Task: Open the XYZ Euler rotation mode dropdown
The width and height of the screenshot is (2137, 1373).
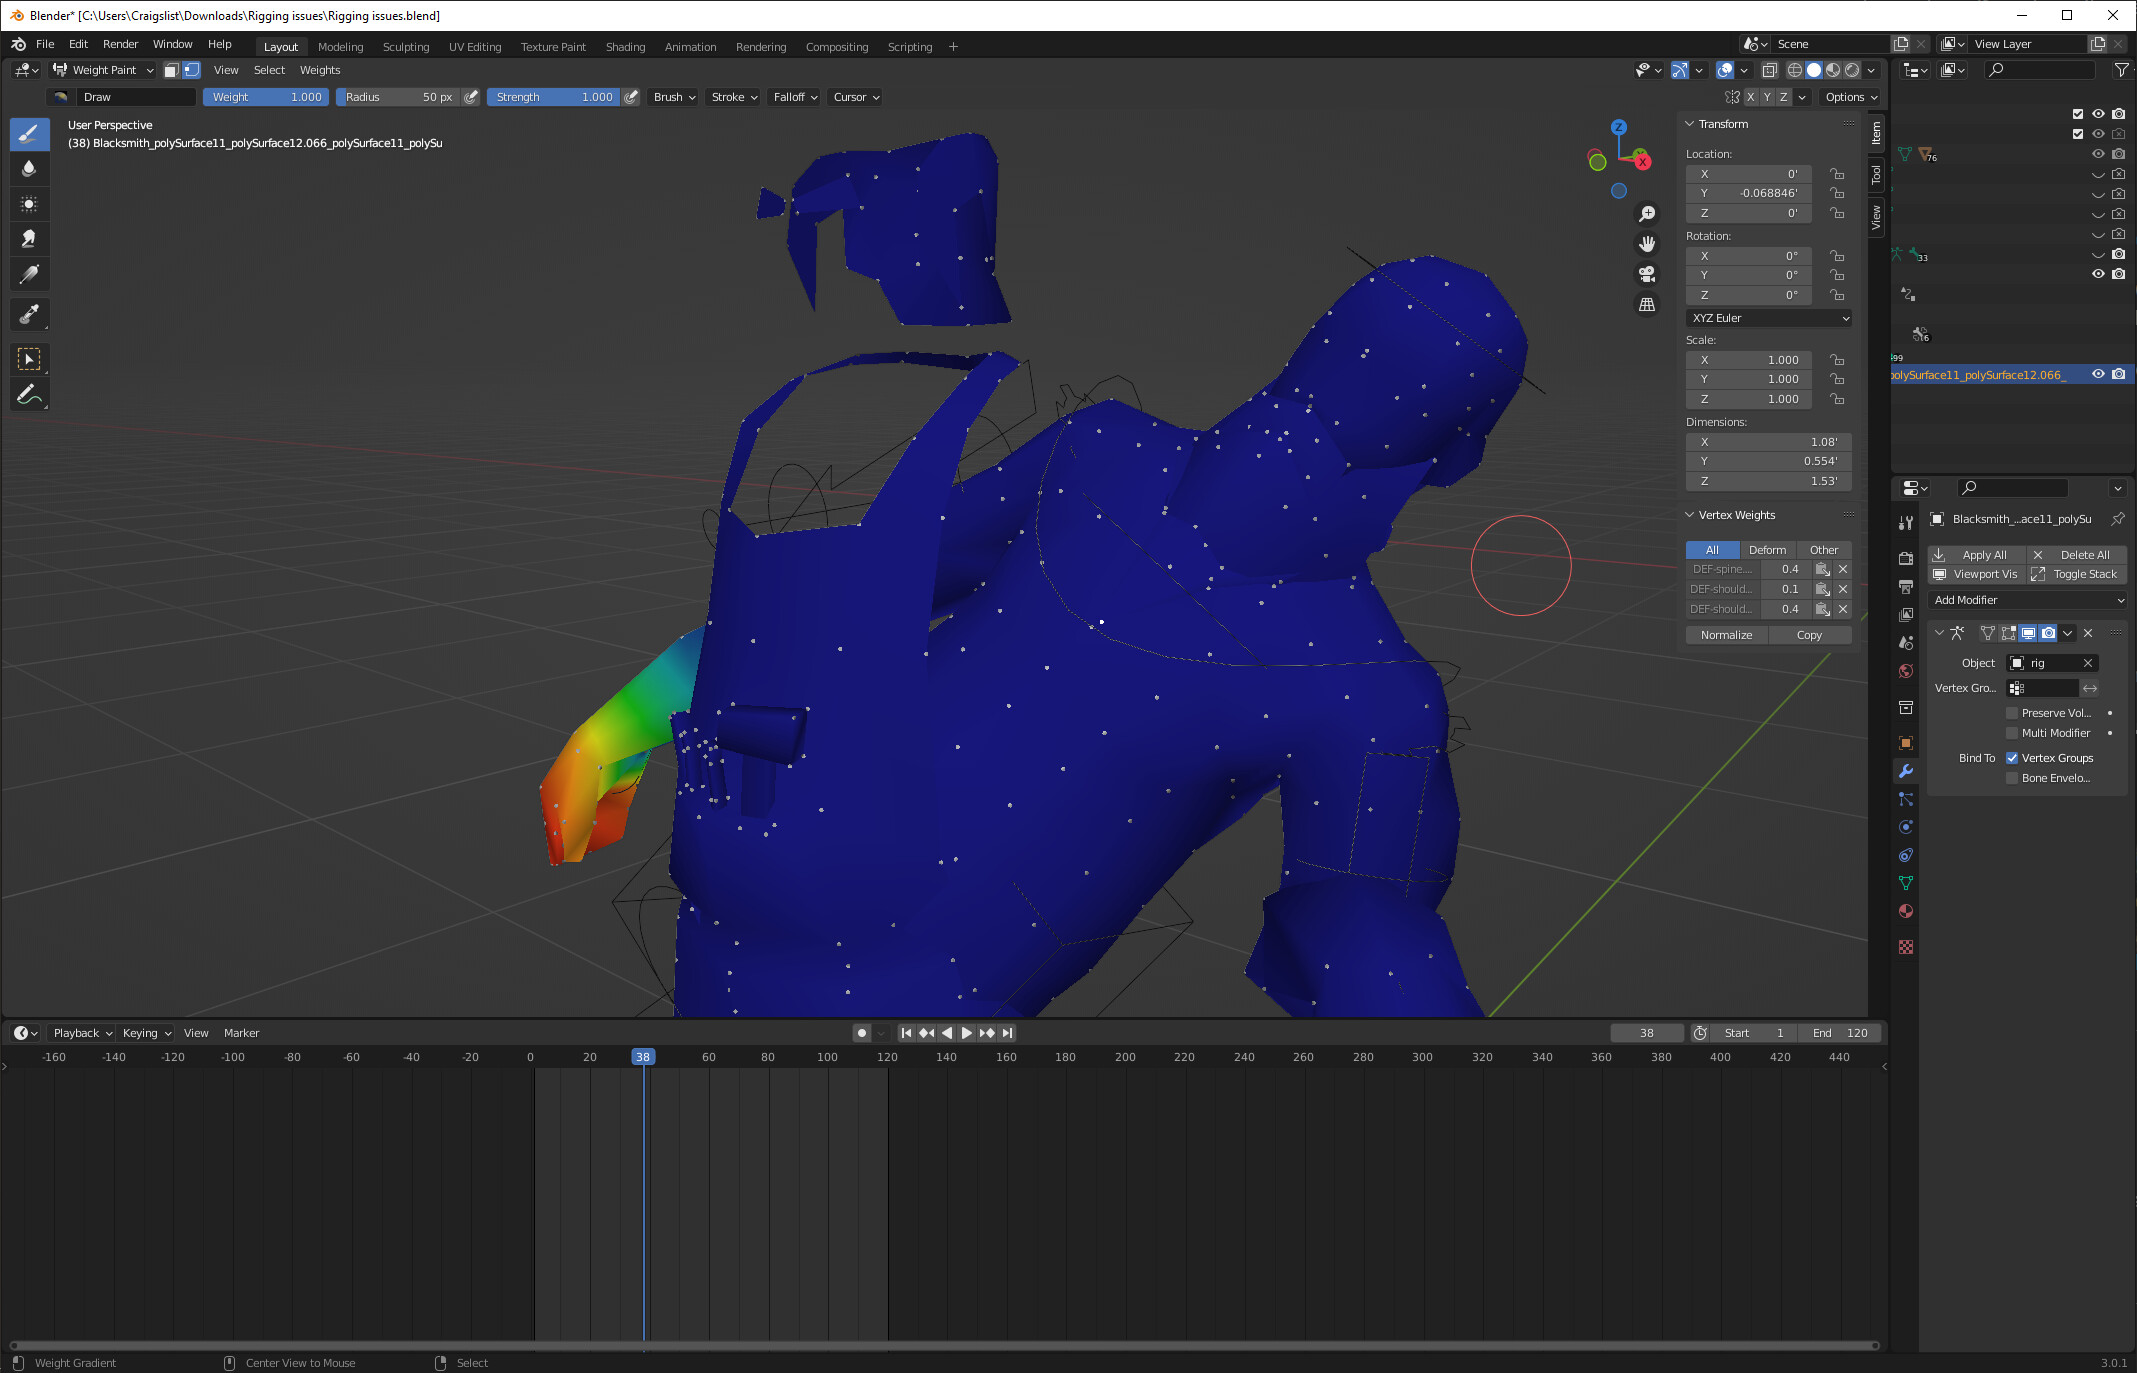Action: point(1768,318)
